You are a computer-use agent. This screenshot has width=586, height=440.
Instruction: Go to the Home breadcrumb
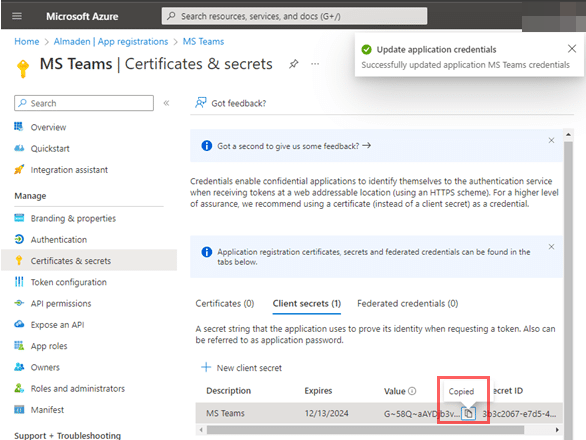point(27,41)
